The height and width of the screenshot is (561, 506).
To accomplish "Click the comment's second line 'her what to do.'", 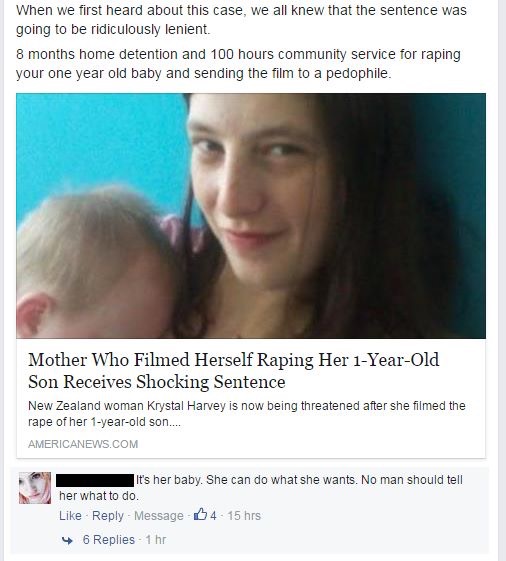I will point(99,496).
